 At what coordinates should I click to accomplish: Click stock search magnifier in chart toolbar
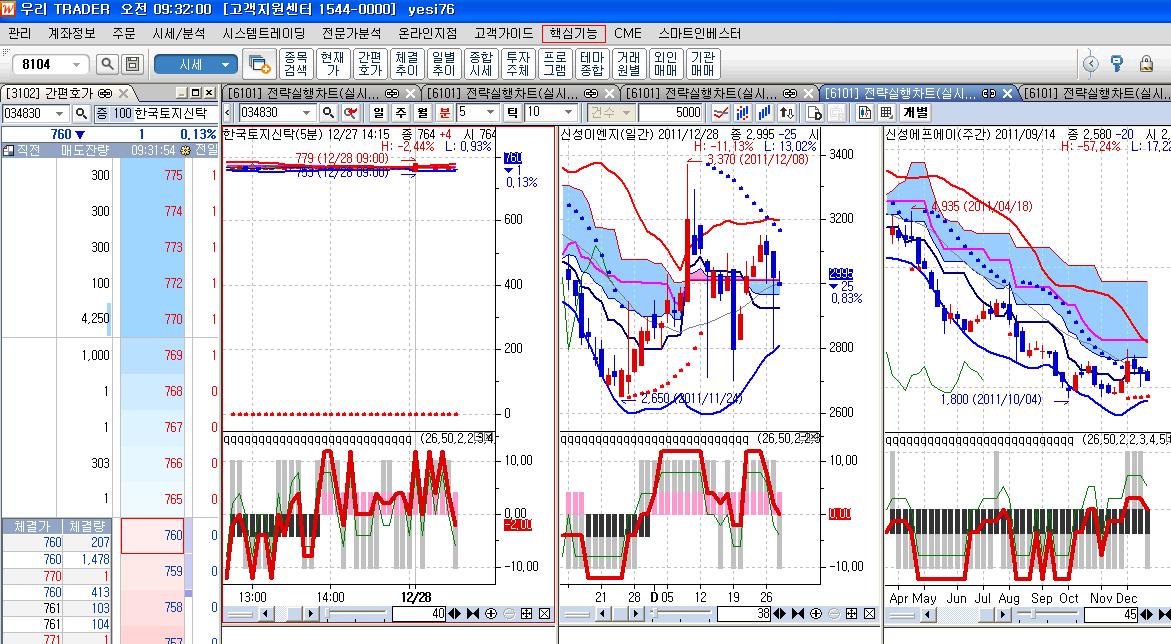[x=329, y=113]
